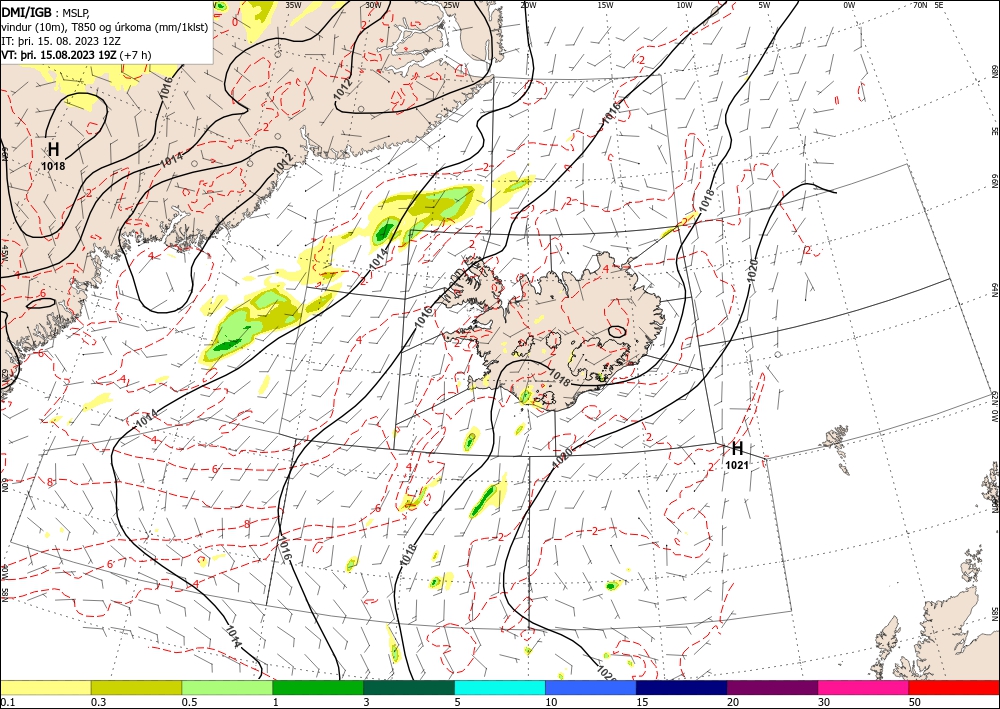Click the olive 0.3 mm legend swatch
Screen dimensions: 1000x709
point(136,687)
